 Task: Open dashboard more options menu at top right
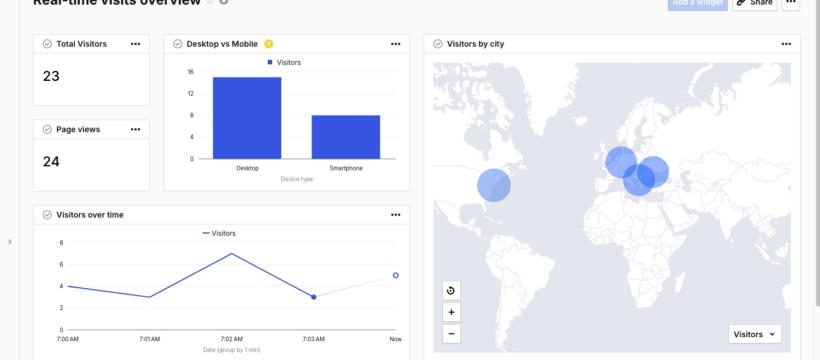[x=791, y=3]
